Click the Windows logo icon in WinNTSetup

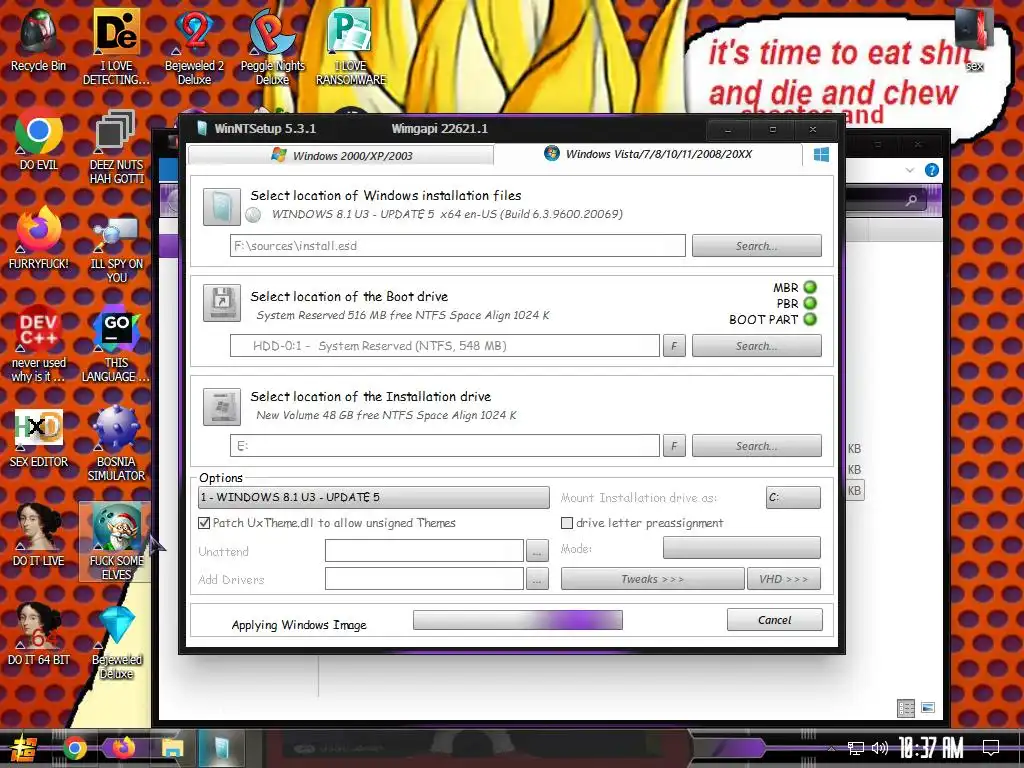(x=822, y=154)
